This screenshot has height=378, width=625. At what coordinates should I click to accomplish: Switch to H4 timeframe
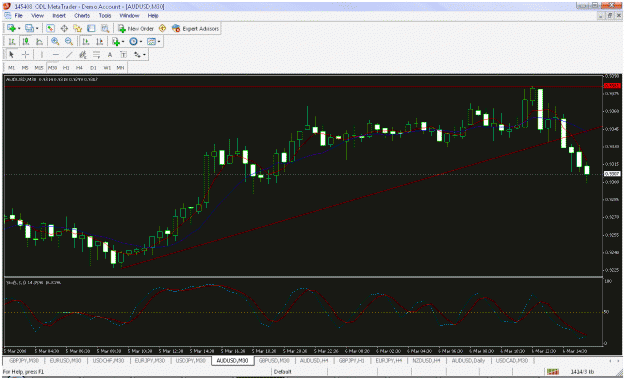coord(79,68)
